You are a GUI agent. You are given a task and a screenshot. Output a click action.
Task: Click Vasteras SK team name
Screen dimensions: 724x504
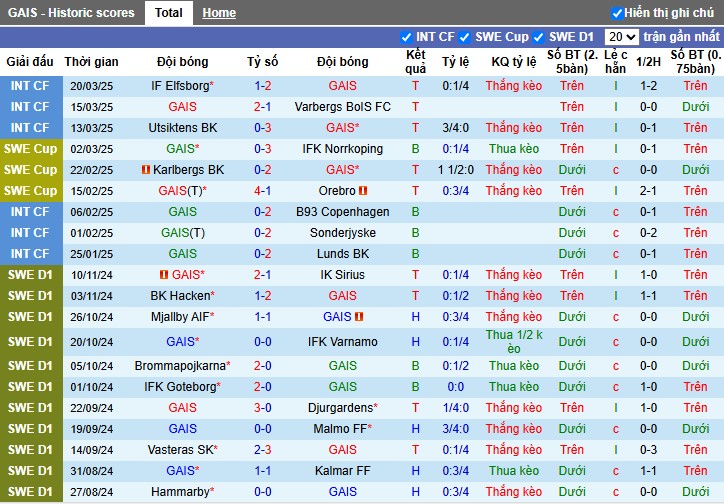click(181, 450)
